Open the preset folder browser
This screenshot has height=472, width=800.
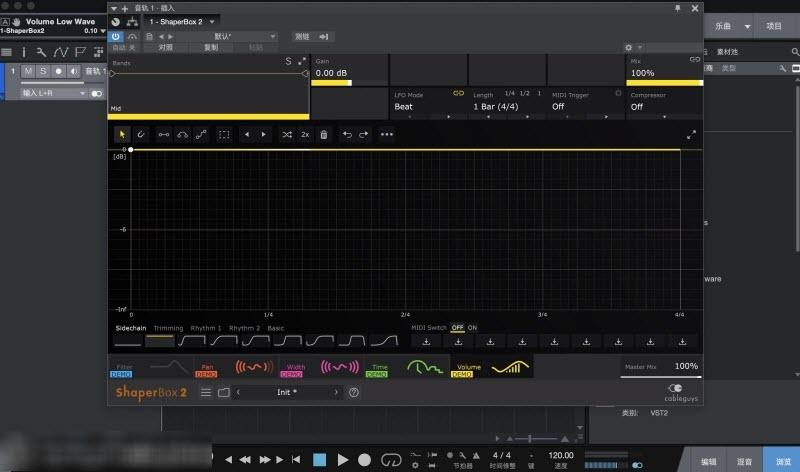223,392
